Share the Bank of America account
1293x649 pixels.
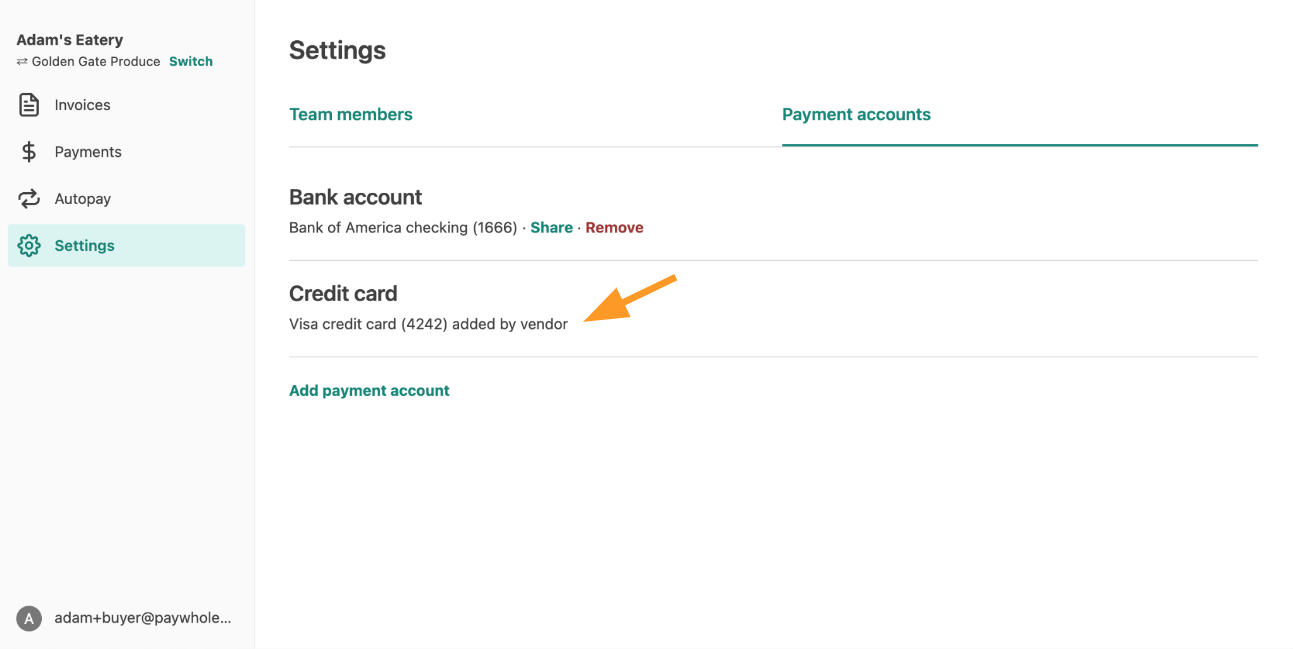click(x=551, y=228)
